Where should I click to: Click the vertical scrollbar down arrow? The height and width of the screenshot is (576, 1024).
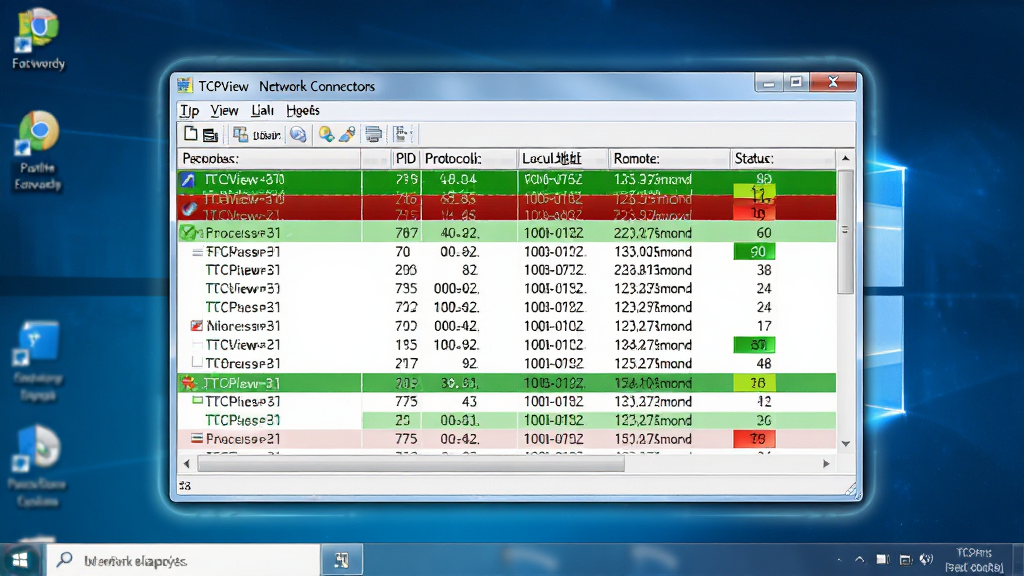[x=846, y=443]
